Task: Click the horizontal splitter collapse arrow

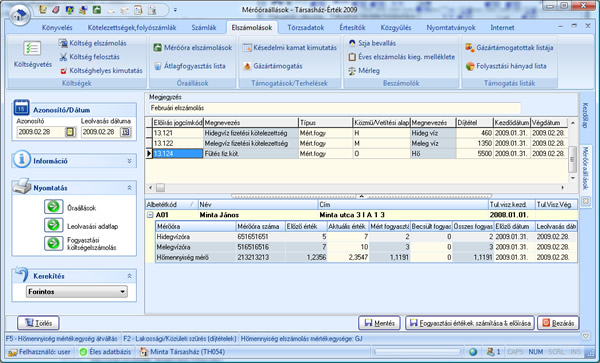Action: click(x=361, y=196)
